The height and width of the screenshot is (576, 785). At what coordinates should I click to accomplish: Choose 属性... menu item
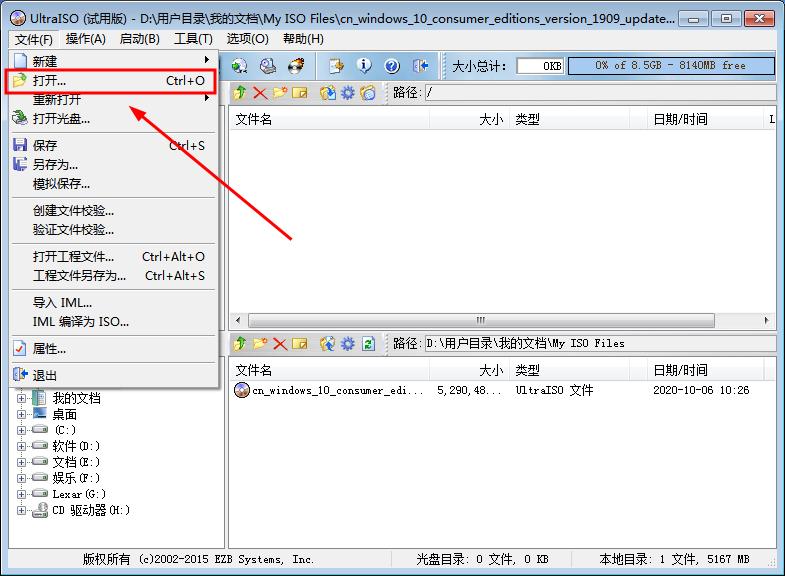(114, 349)
